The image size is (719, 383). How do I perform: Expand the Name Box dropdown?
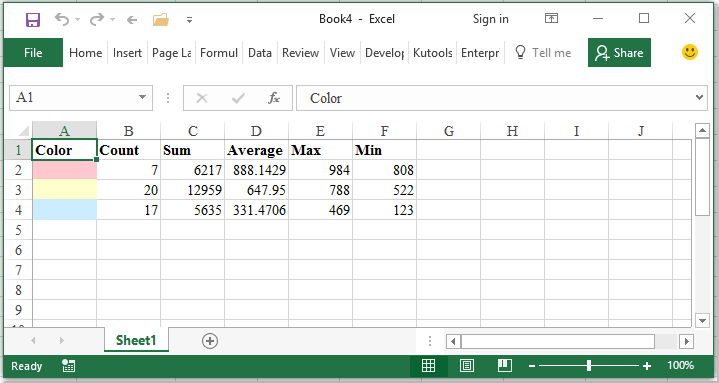143,97
